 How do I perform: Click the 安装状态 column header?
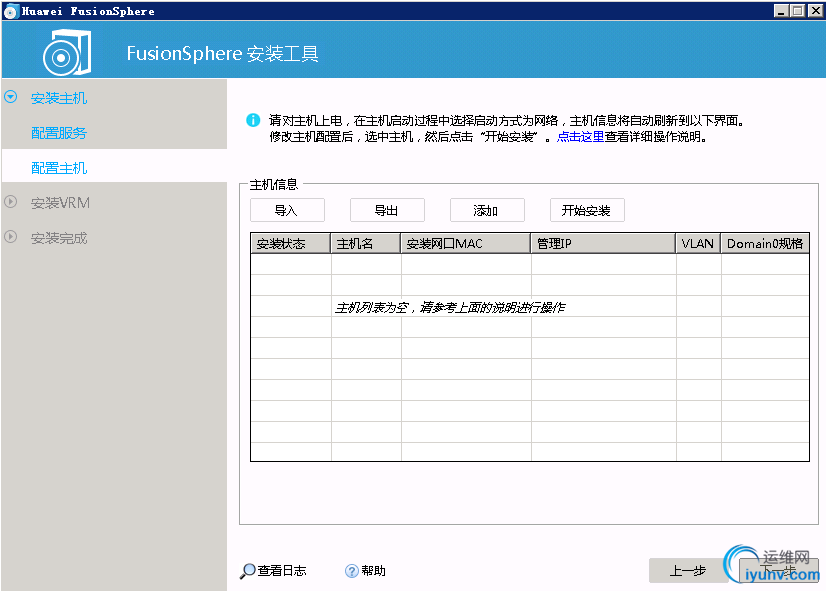pos(291,243)
